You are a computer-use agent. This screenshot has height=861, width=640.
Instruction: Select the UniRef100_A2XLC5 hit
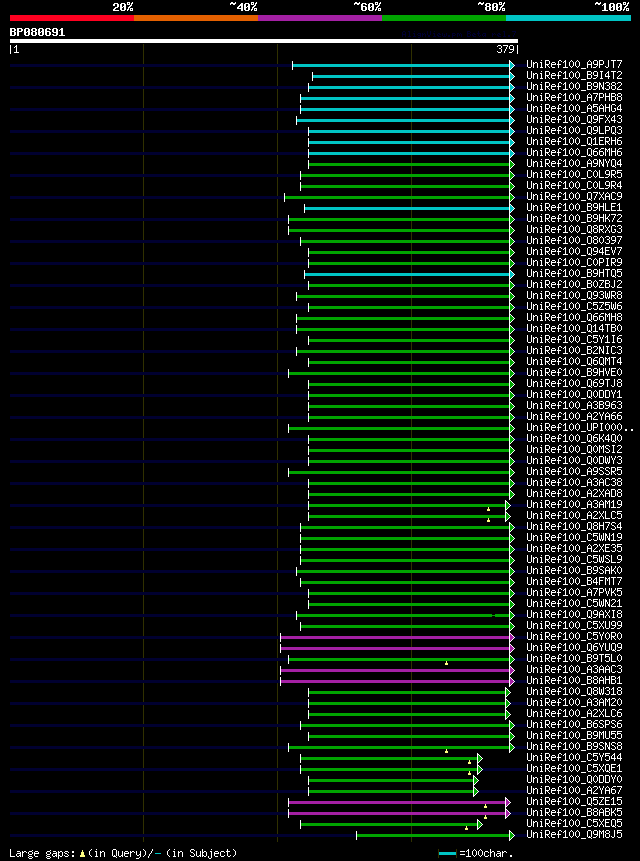click(x=574, y=516)
